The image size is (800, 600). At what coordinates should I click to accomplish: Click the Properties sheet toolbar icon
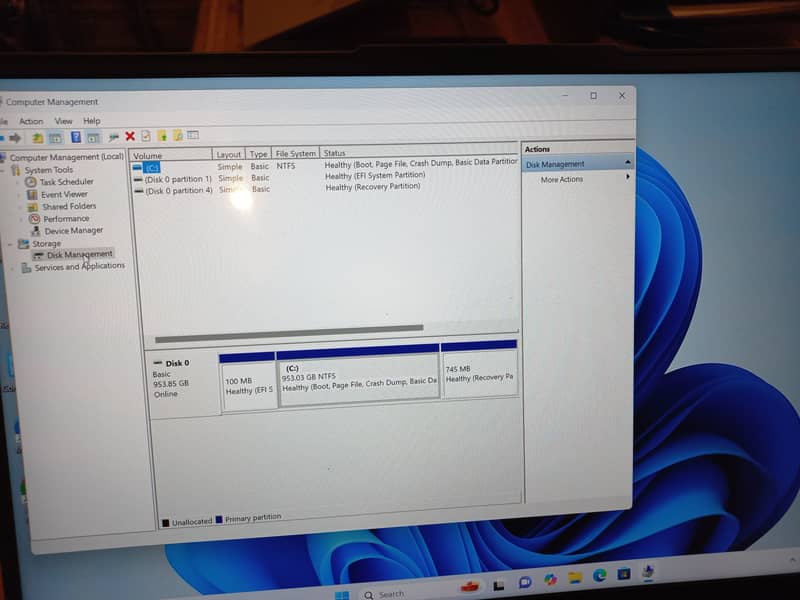(146, 136)
